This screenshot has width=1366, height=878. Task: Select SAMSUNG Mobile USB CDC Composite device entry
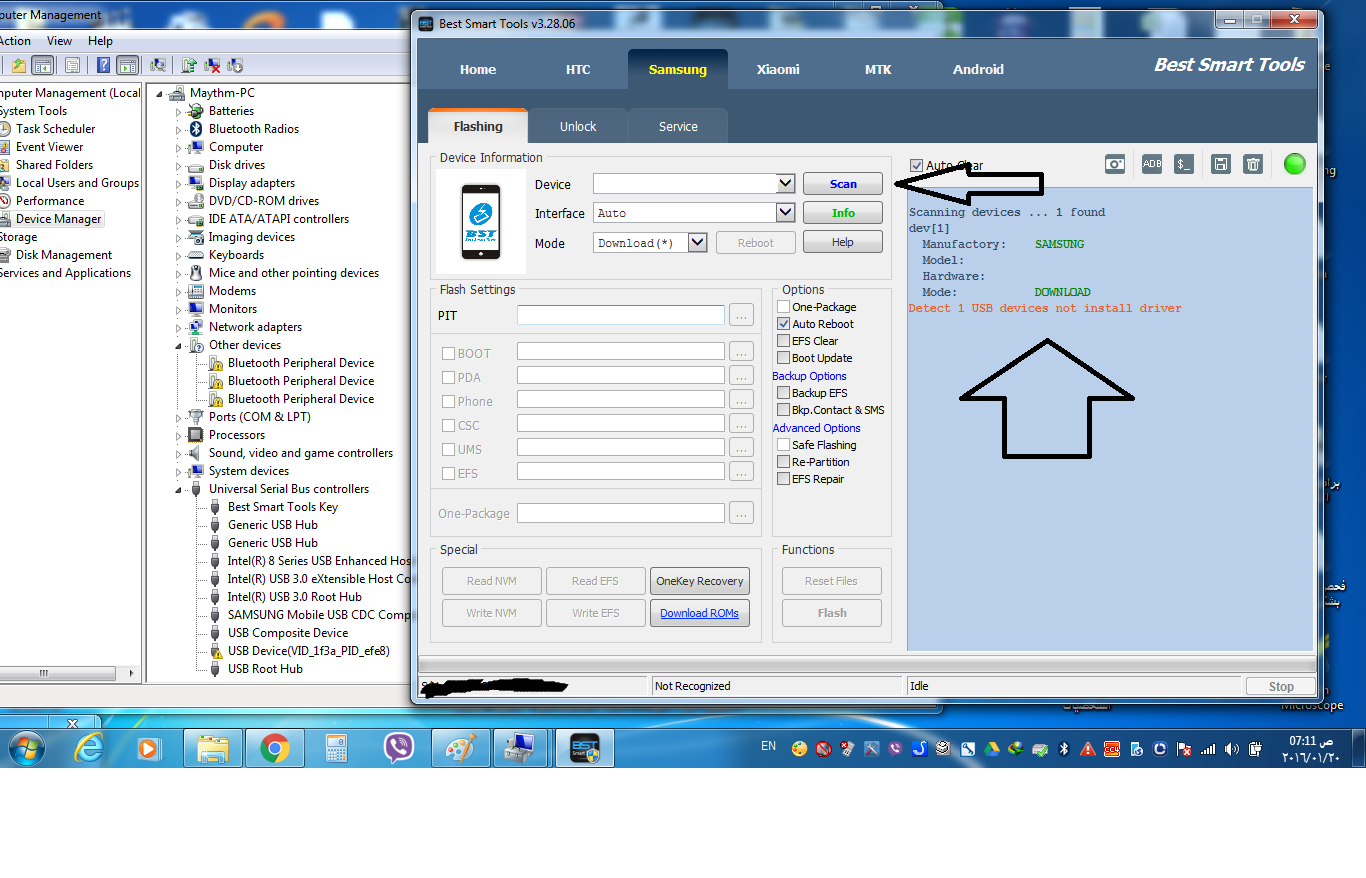click(x=319, y=615)
